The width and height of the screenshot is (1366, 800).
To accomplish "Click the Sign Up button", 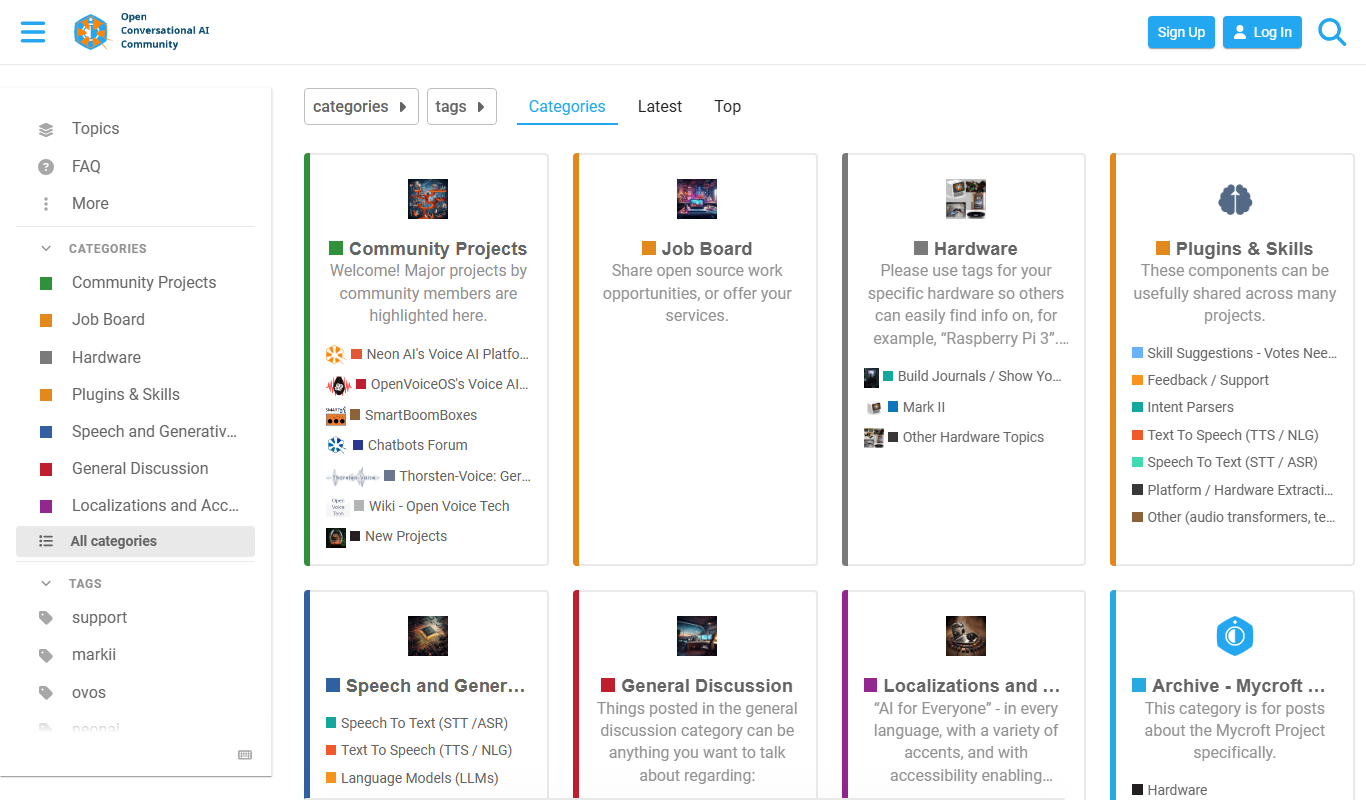I will pos(1181,32).
